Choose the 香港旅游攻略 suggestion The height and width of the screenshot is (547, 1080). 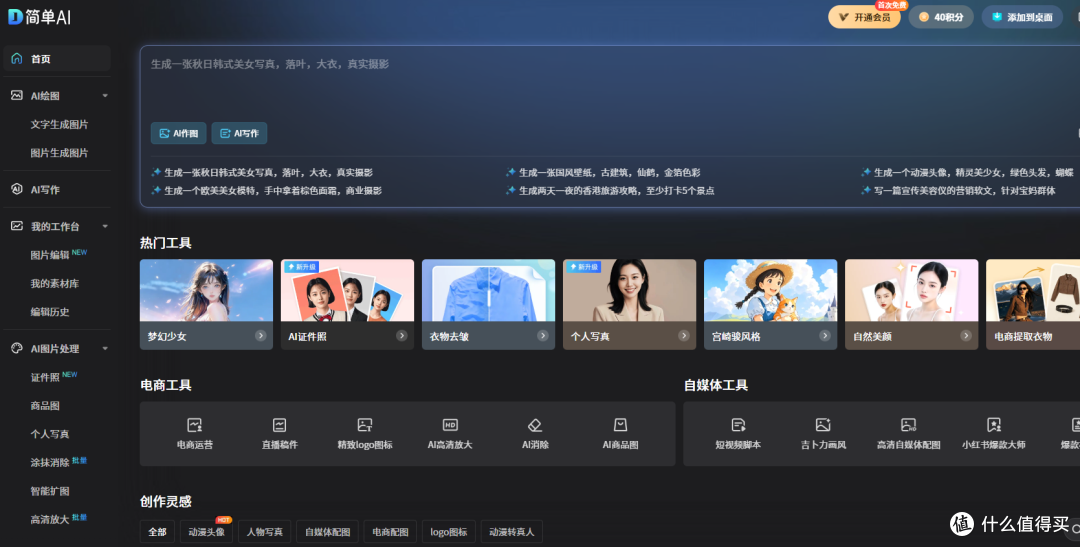[610, 190]
